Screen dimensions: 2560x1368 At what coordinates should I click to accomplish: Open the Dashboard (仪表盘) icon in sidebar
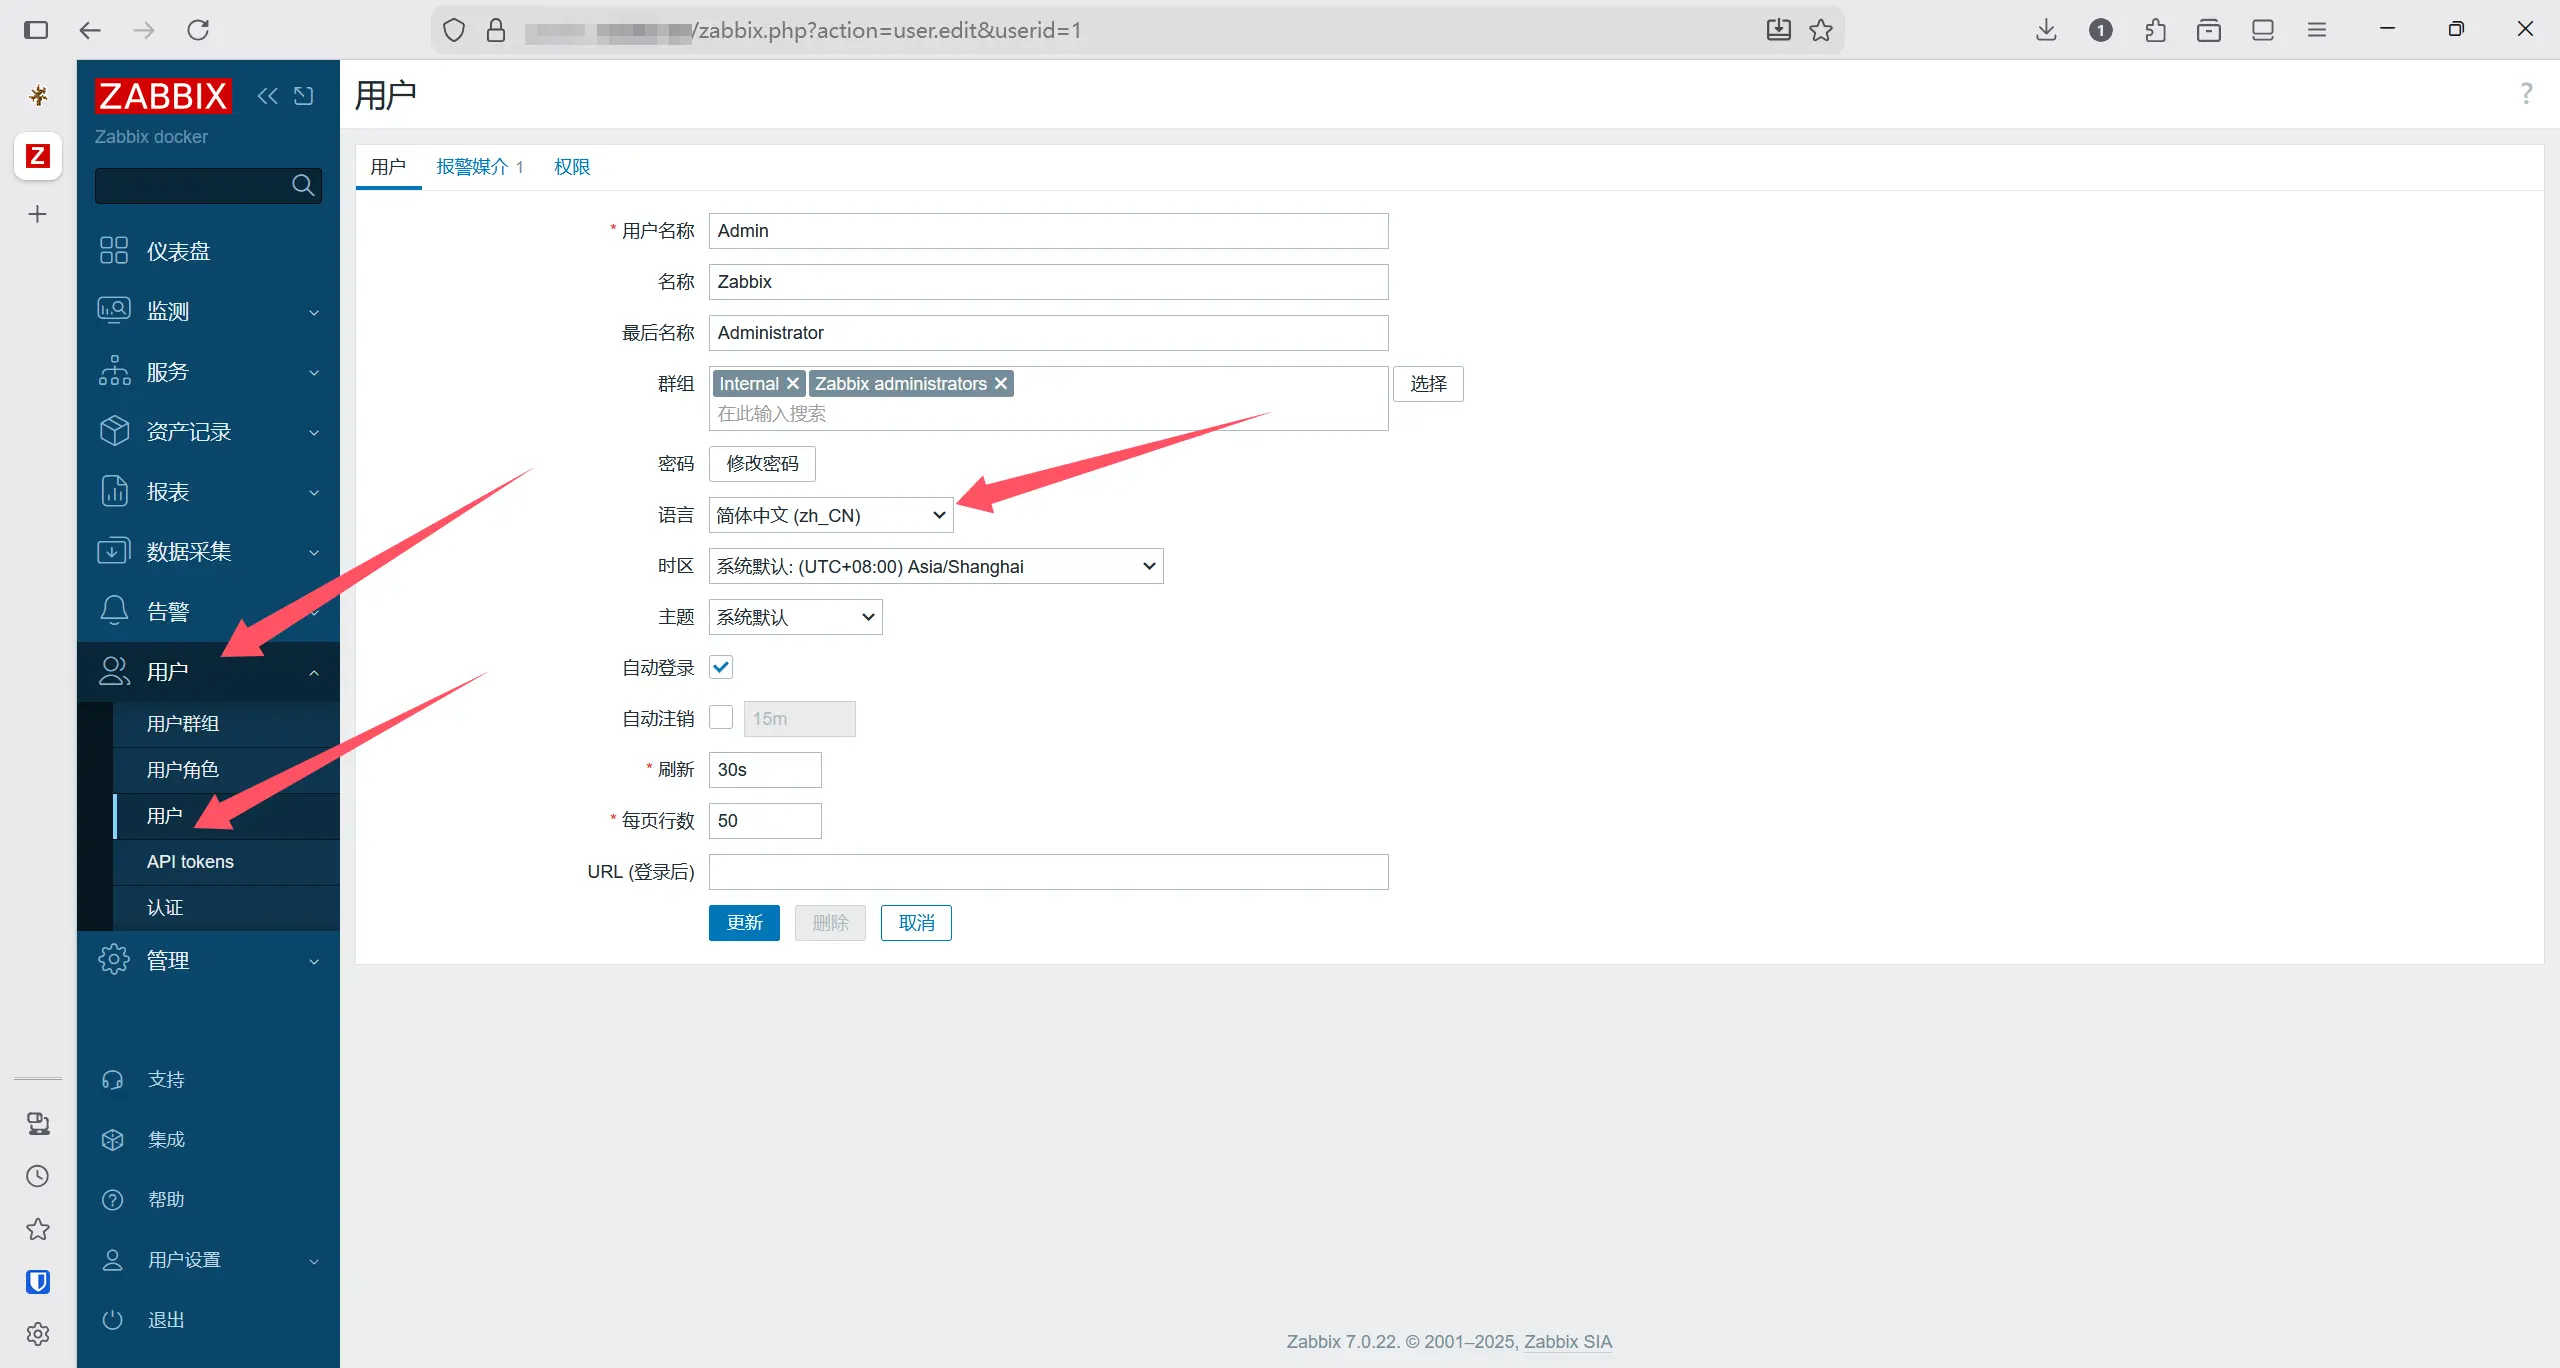coord(114,250)
